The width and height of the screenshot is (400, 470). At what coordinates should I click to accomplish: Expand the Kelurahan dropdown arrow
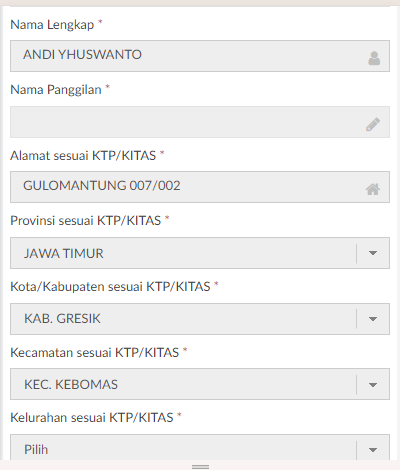tap(373, 450)
